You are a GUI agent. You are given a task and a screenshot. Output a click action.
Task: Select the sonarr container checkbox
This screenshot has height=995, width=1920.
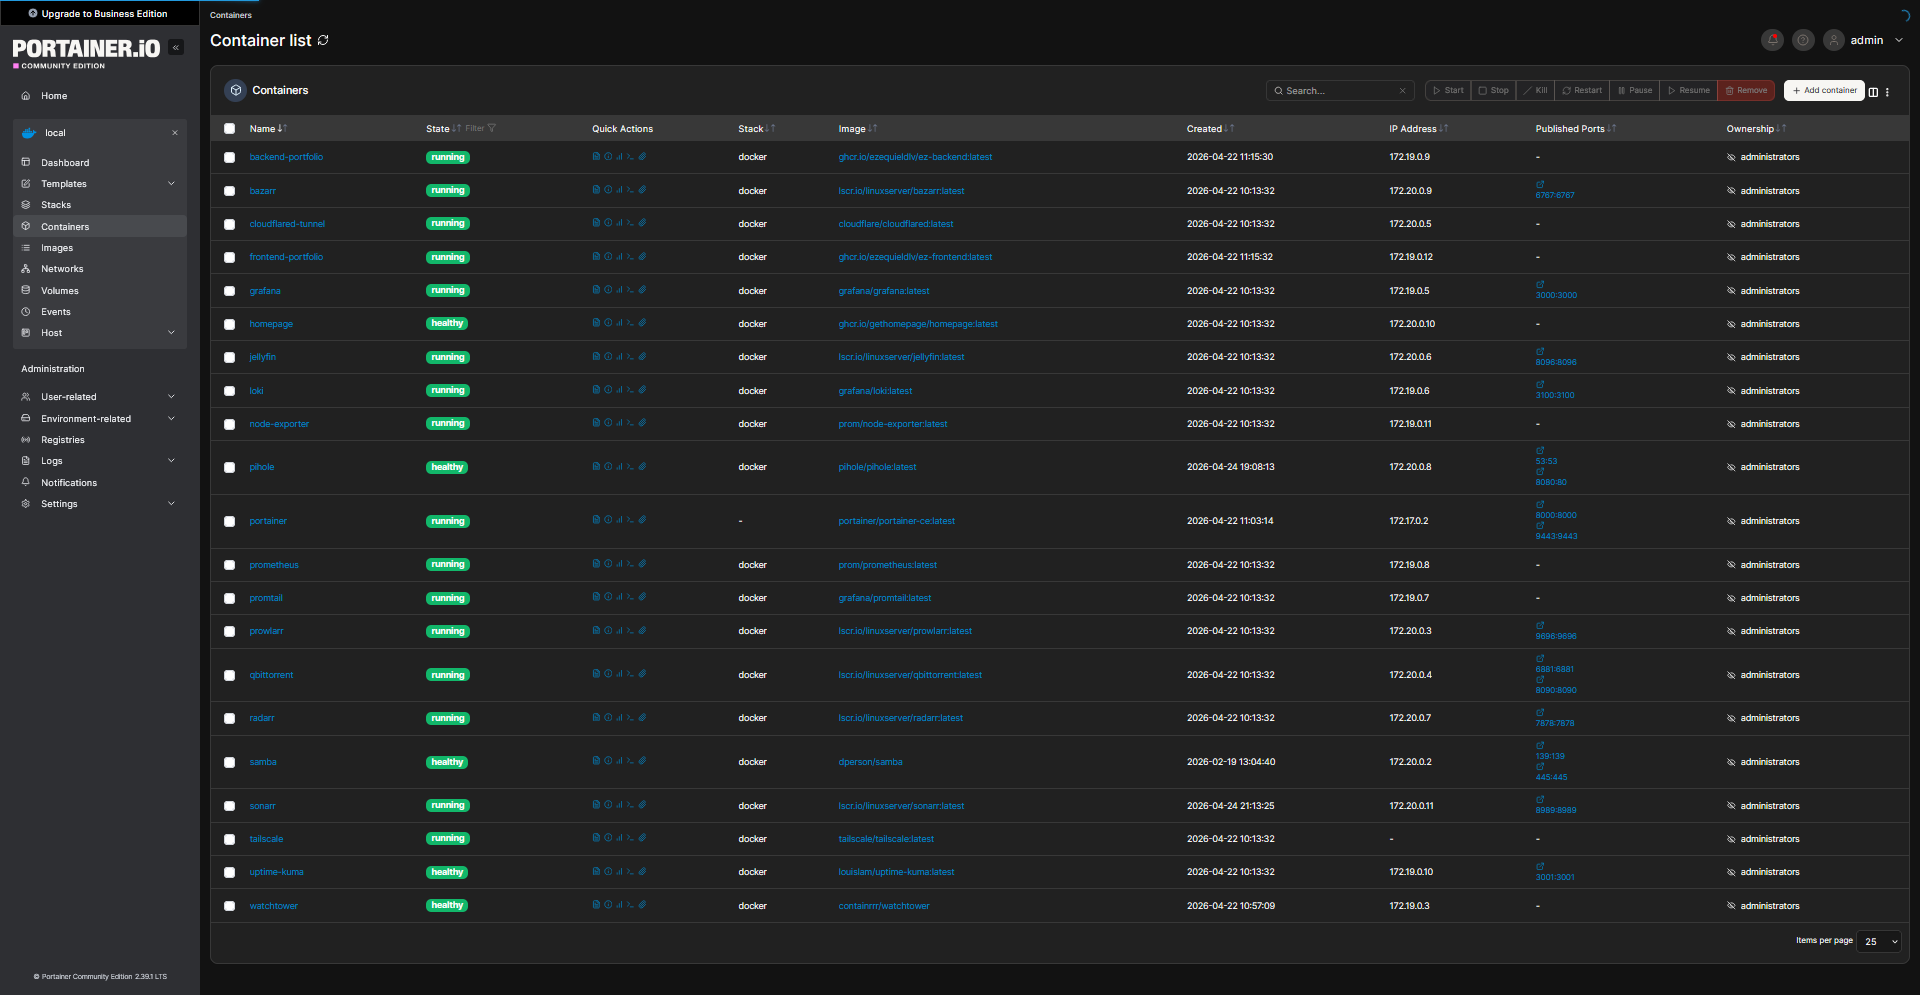(x=229, y=806)
